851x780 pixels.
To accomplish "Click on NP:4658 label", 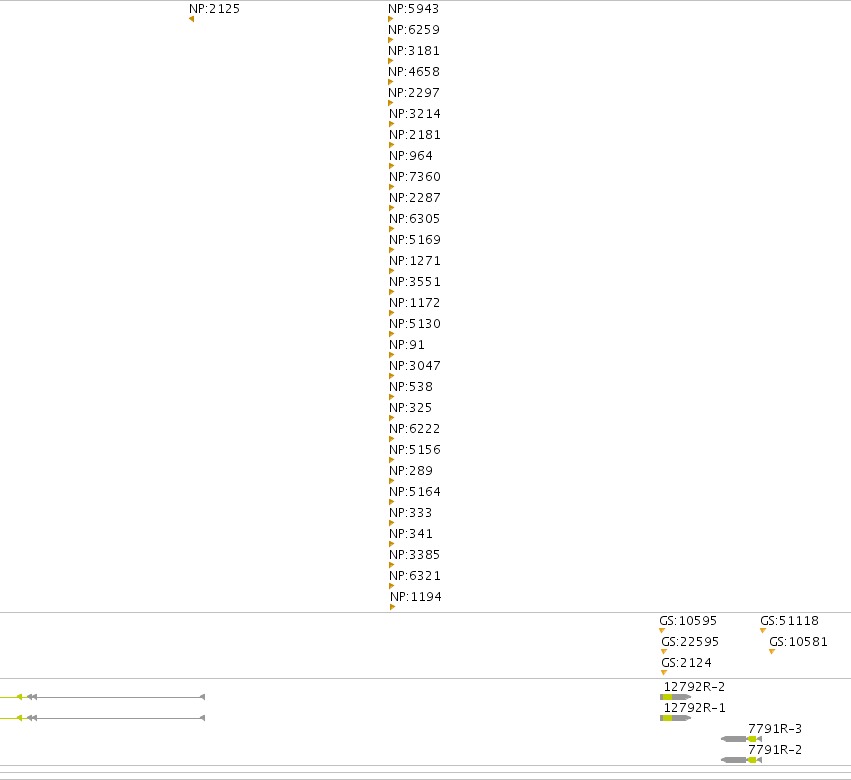I will coord(414,72).
